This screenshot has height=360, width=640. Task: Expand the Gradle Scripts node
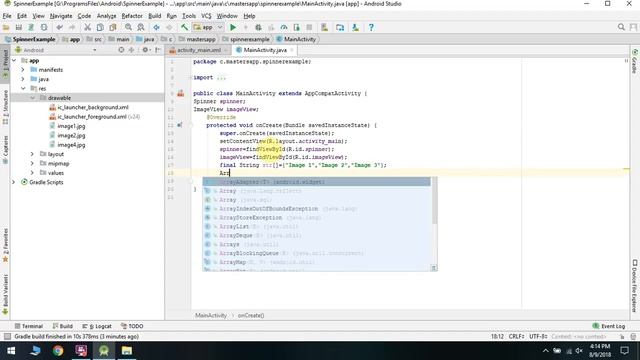coord(14,182)
